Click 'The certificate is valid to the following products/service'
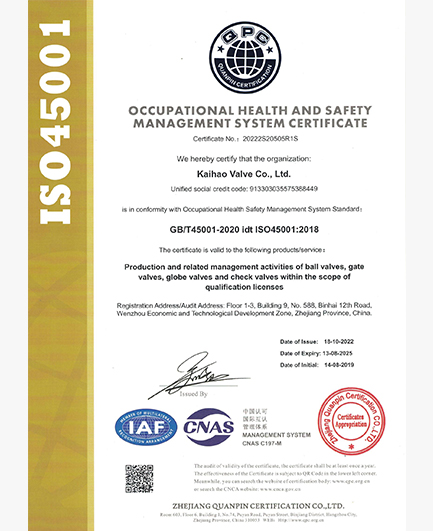This screenshot has height=531, width=433. click(242, 250)
